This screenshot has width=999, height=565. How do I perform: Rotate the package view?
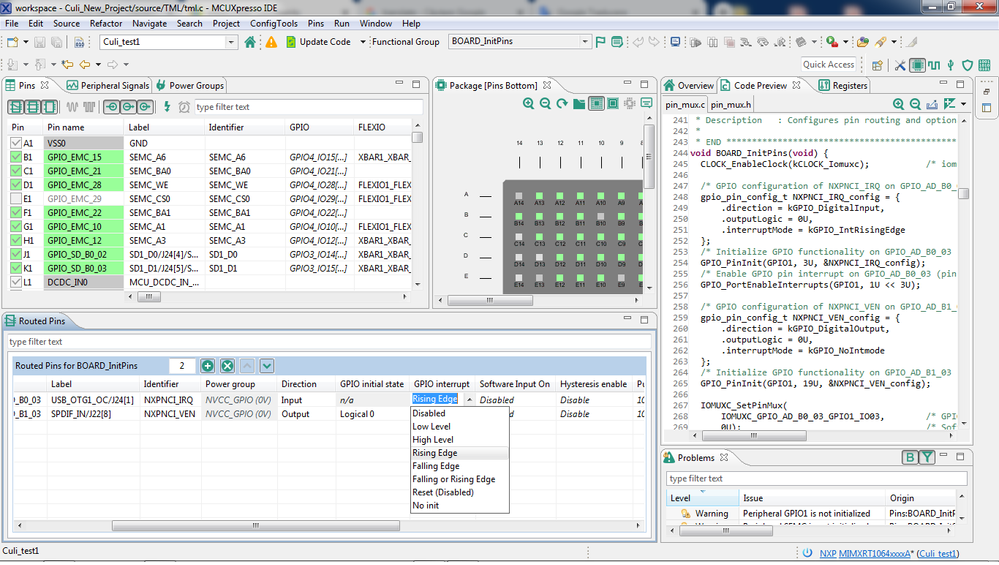(562, 104)
